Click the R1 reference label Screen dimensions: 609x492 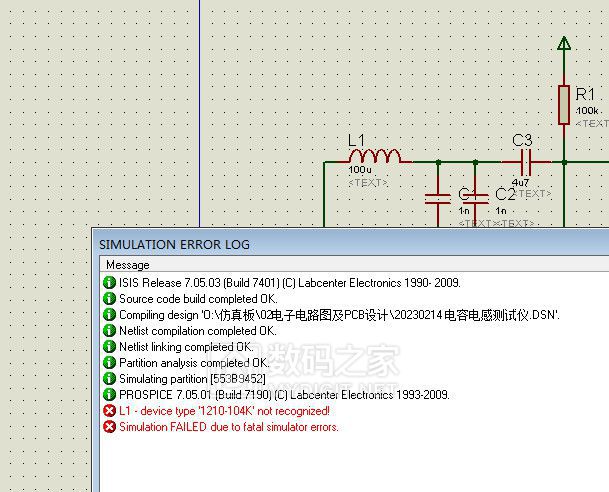[x=585, y=94]
